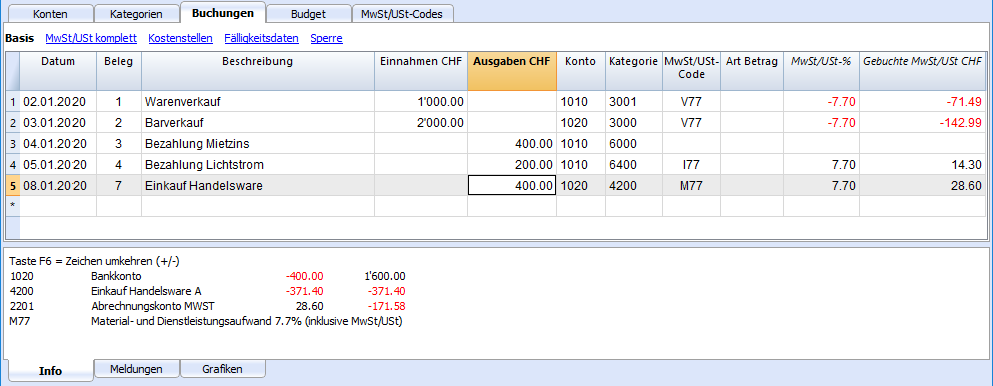Open the Sperre view
Viewport: 993px width, 386px height.
tap(327, 38)
